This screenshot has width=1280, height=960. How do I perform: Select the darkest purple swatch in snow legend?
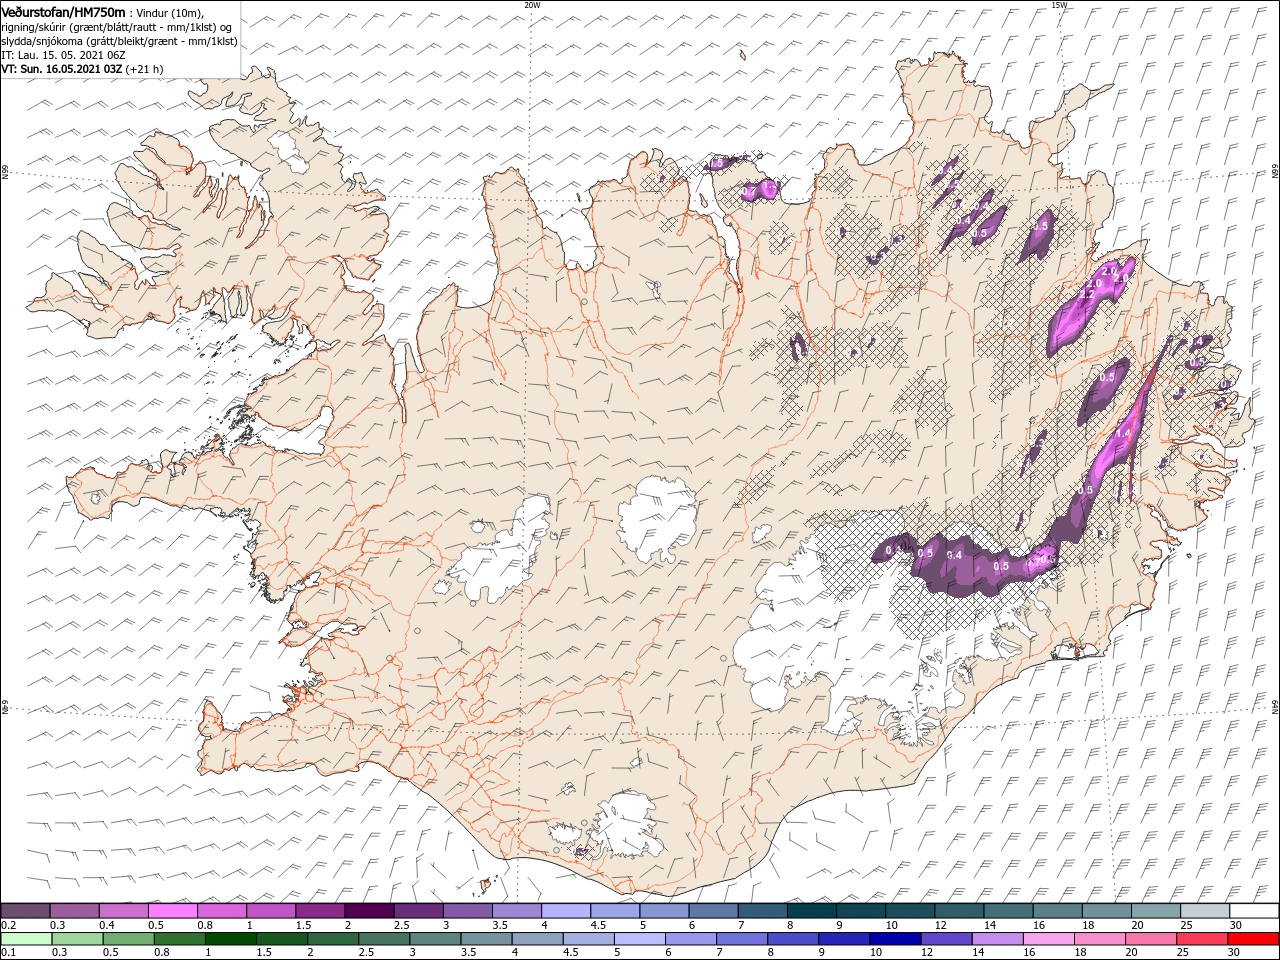point(369,910)
